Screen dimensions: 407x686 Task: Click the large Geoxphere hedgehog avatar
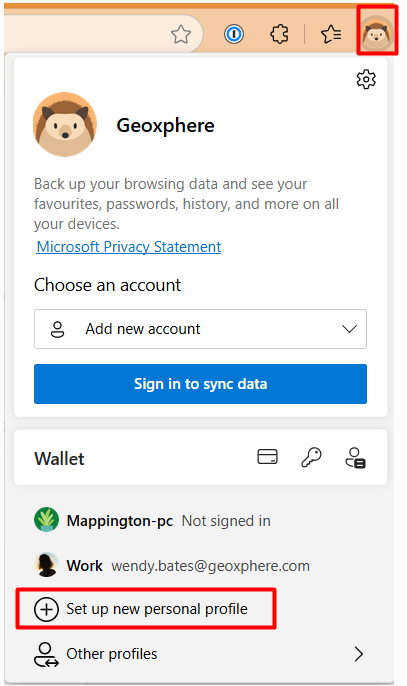coord(65,124)
